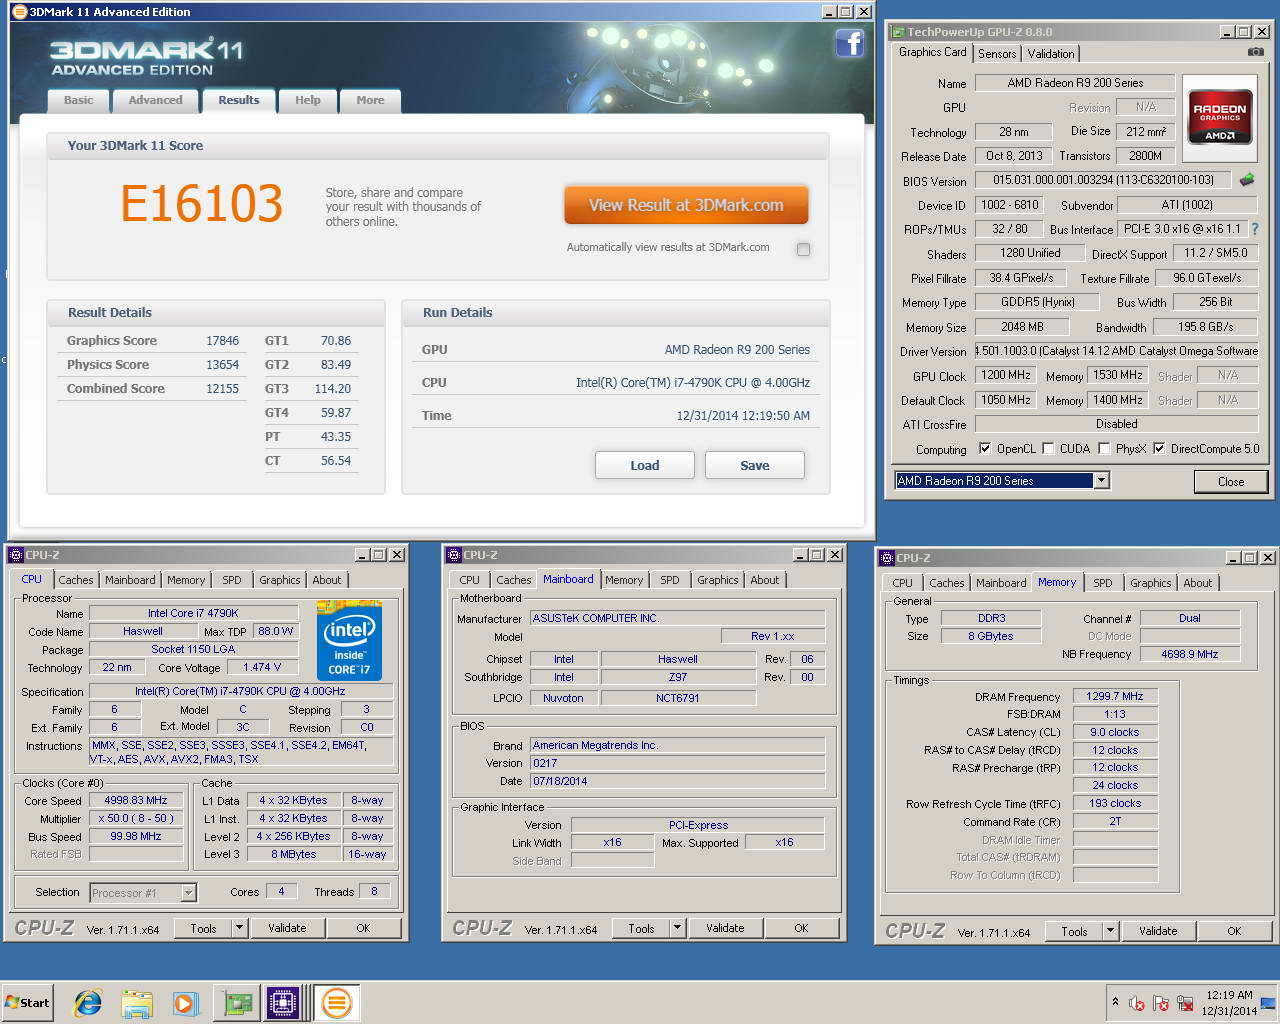The height and width of the screenshot is (1024, 1280).
Task: Click the muted volume tray icon
Action: [x=1137, y=1003]
